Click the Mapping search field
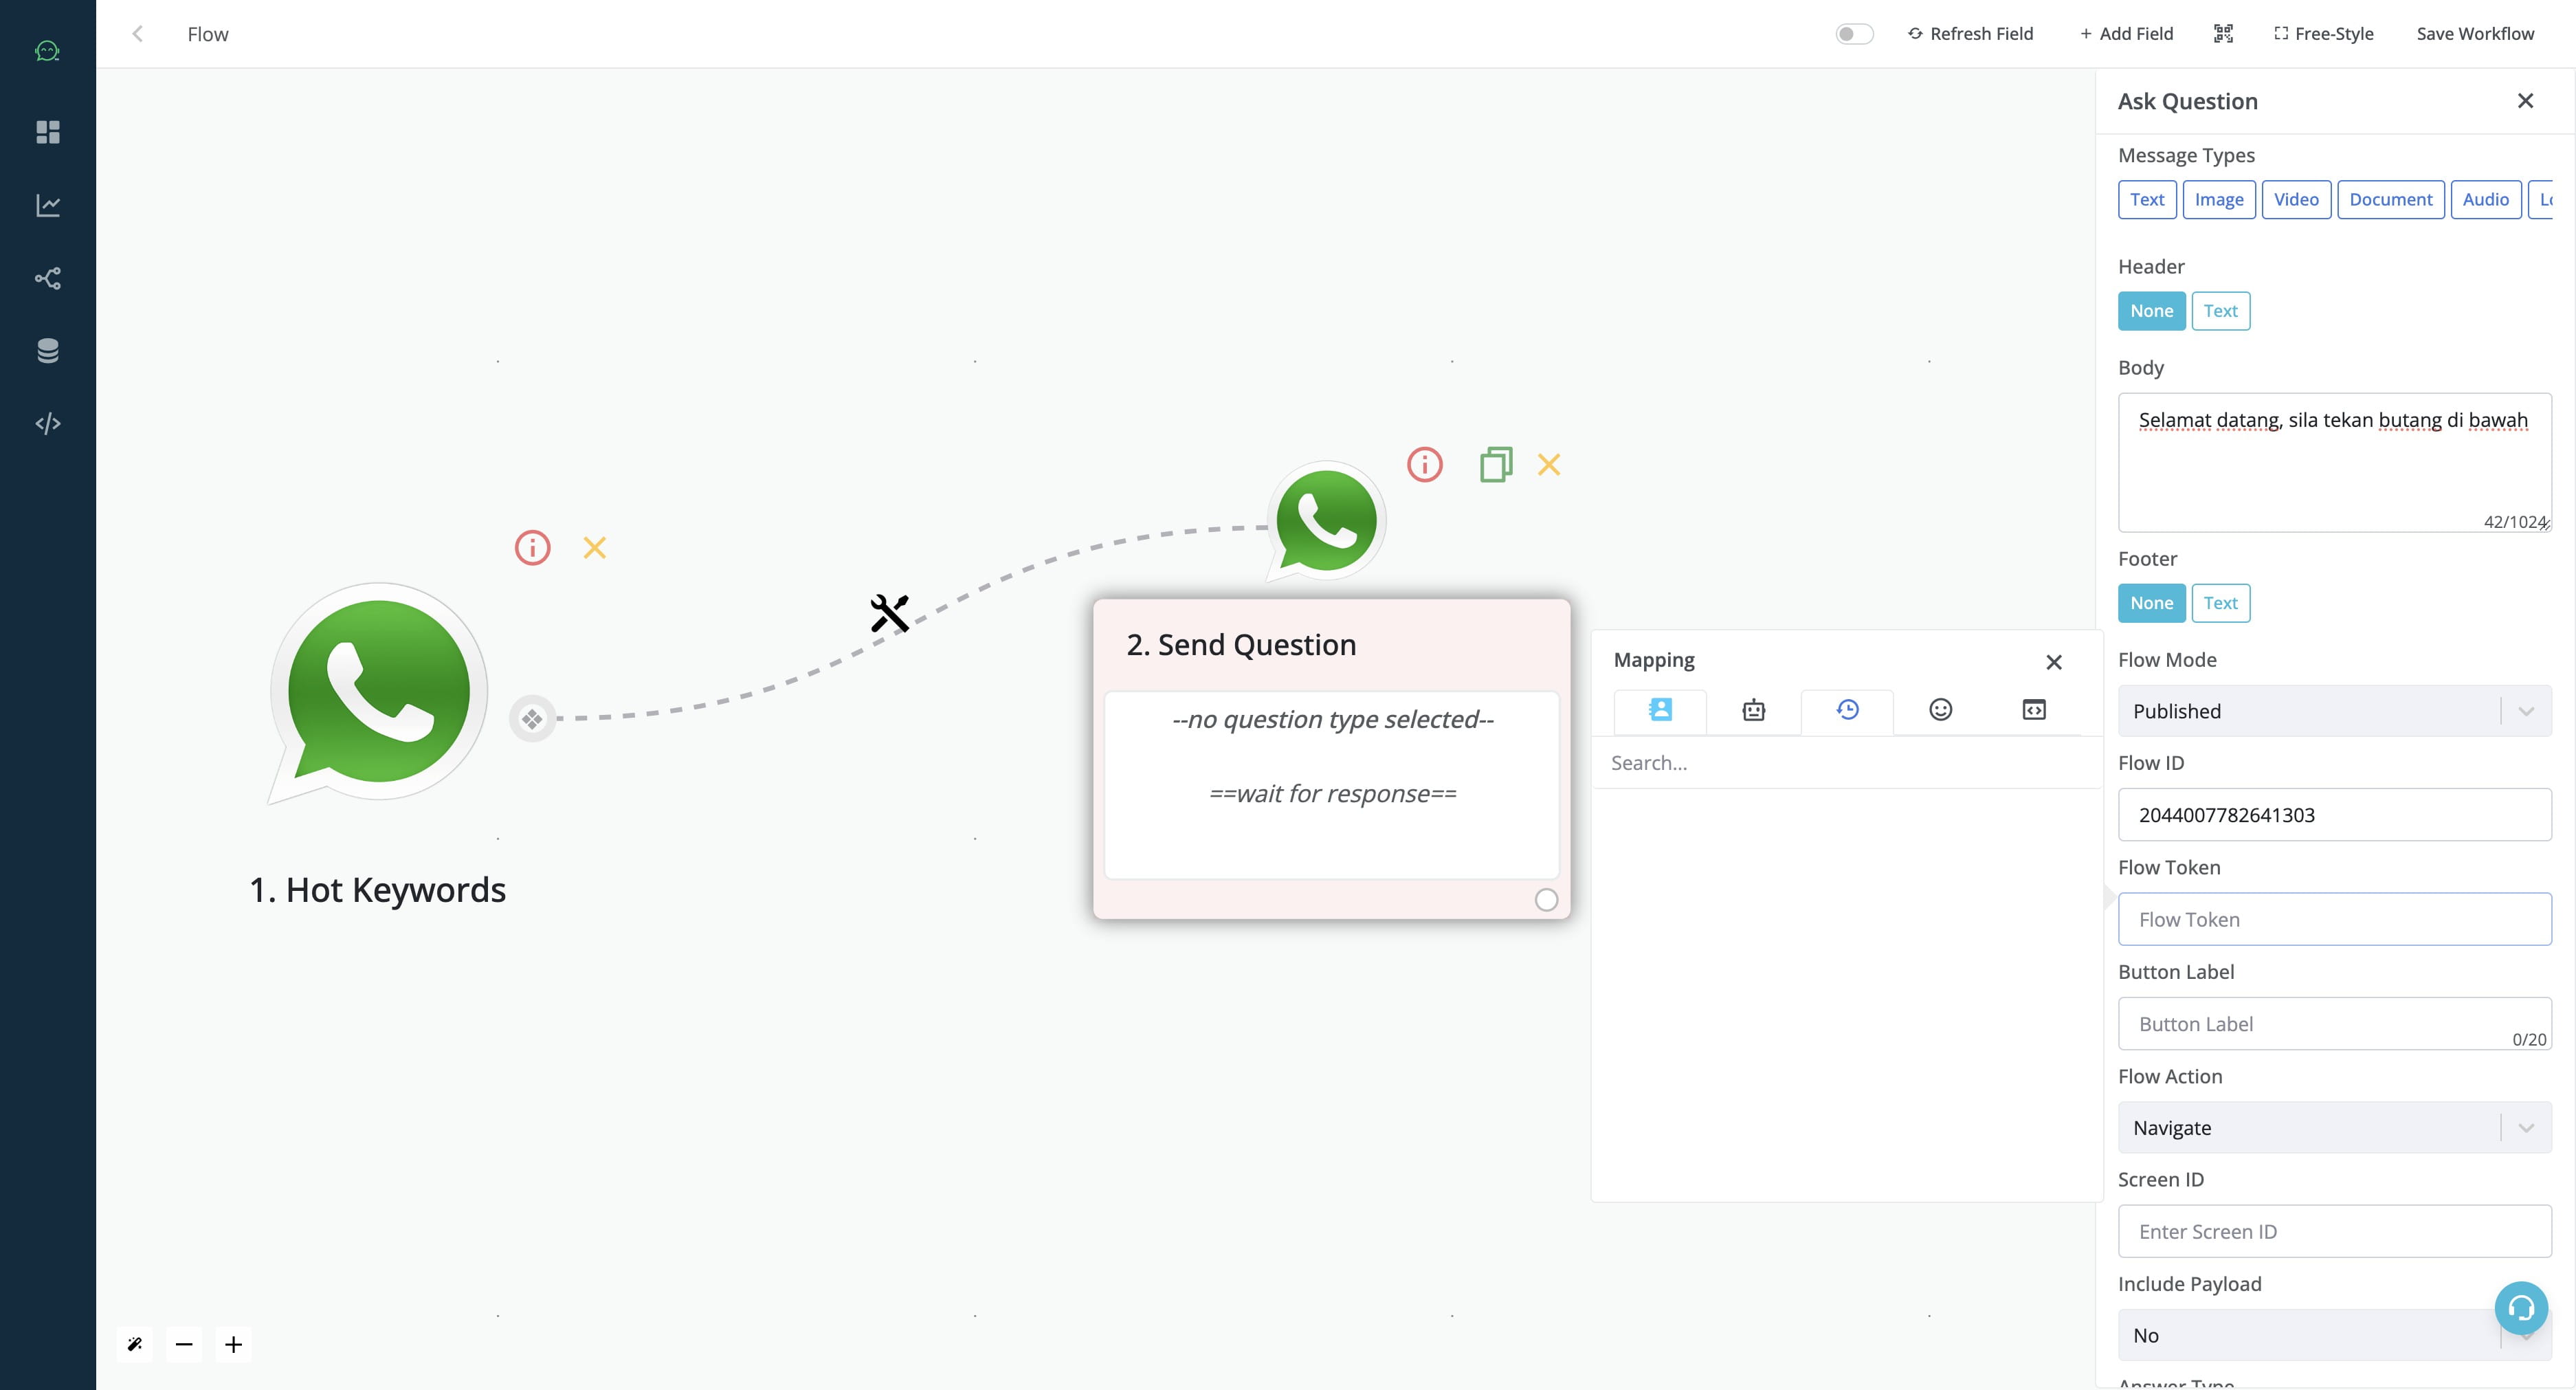Image resolution: width=2576 pixels, height=1390 pixels. (x=1846, y=763)
